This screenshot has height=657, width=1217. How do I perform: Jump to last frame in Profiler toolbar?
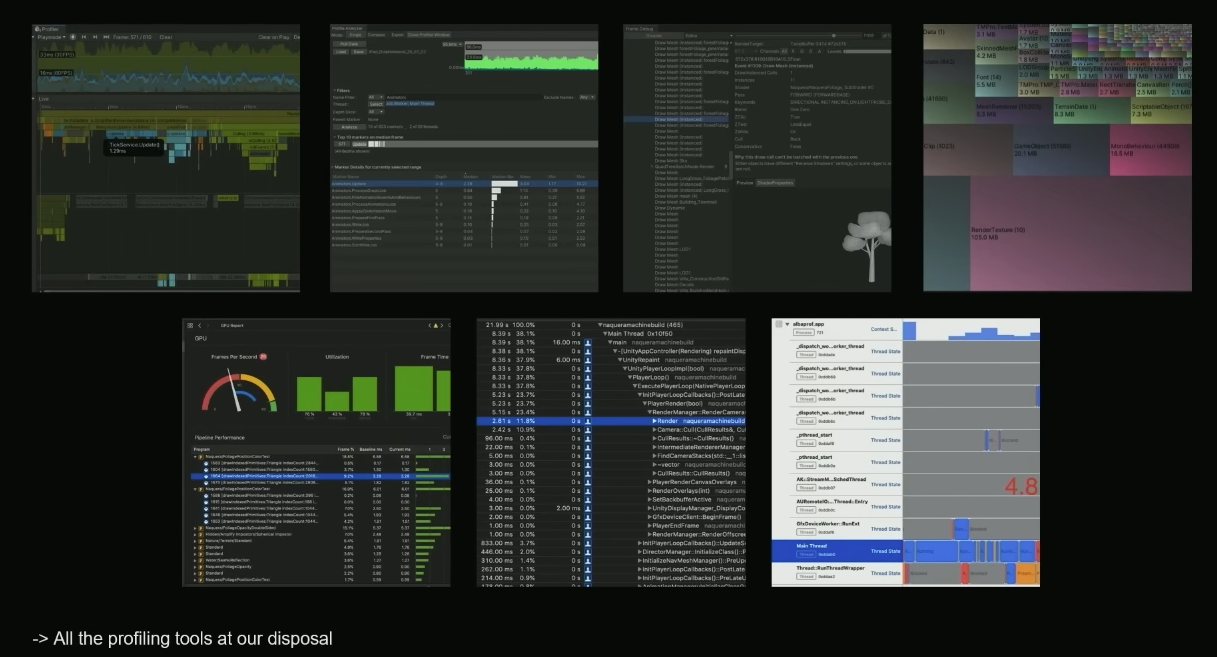(x=106, y=37)
